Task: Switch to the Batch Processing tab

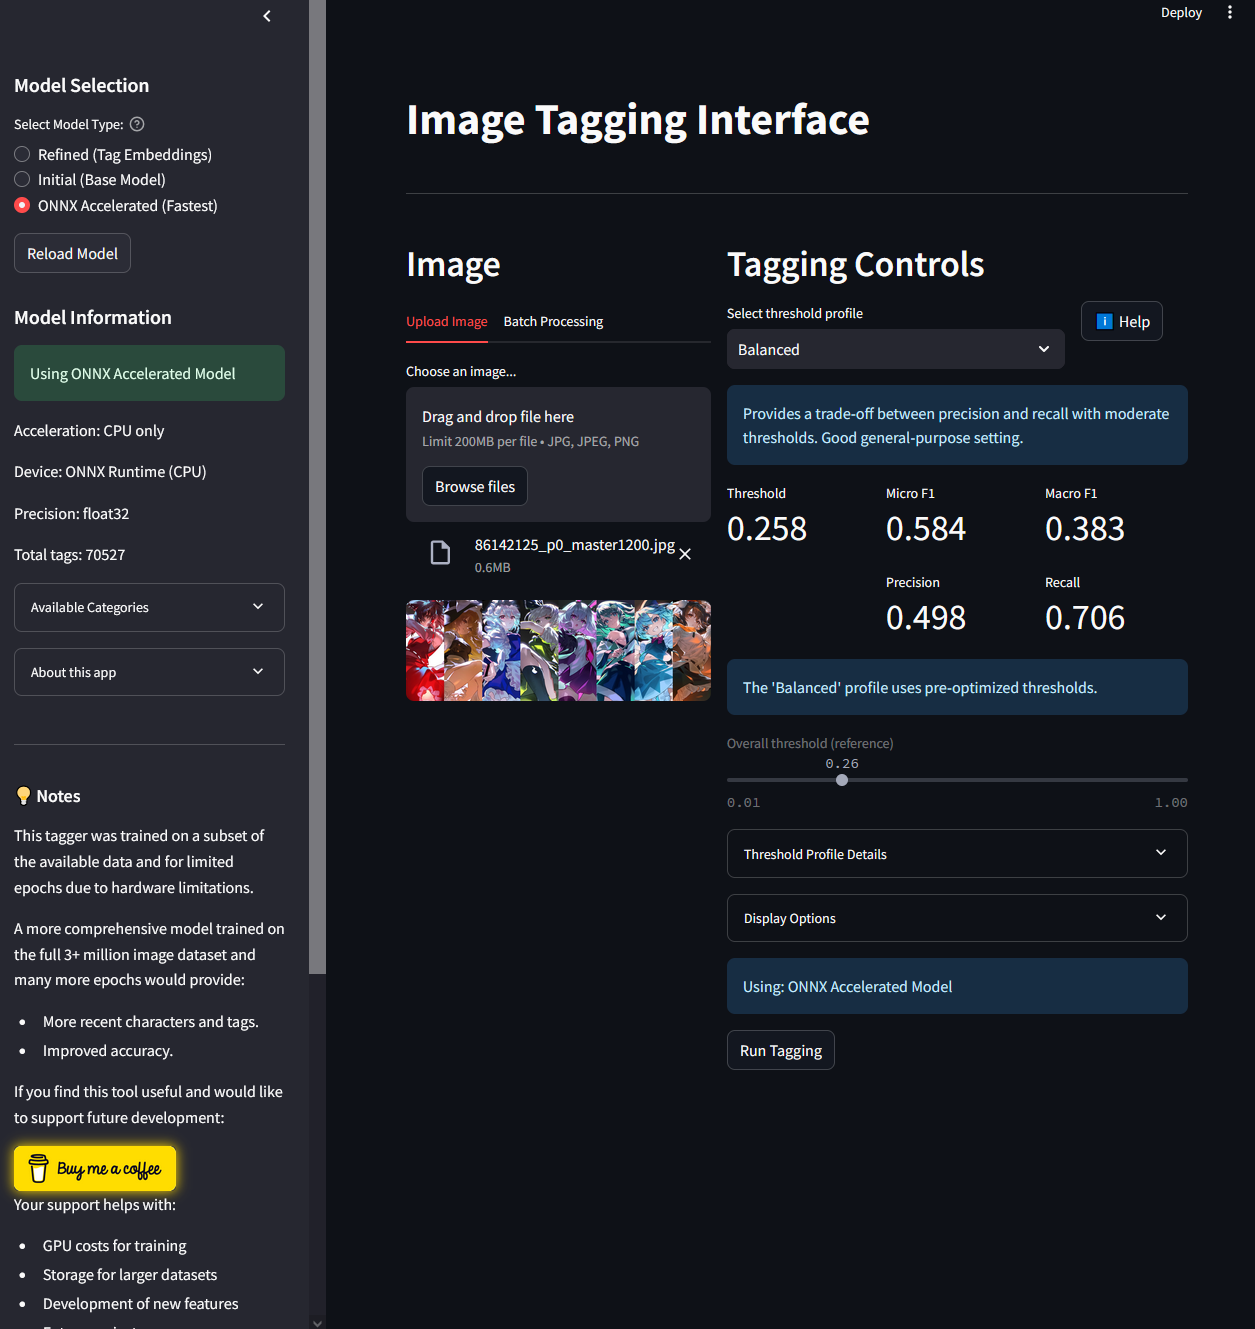Action: pos(553,321)
